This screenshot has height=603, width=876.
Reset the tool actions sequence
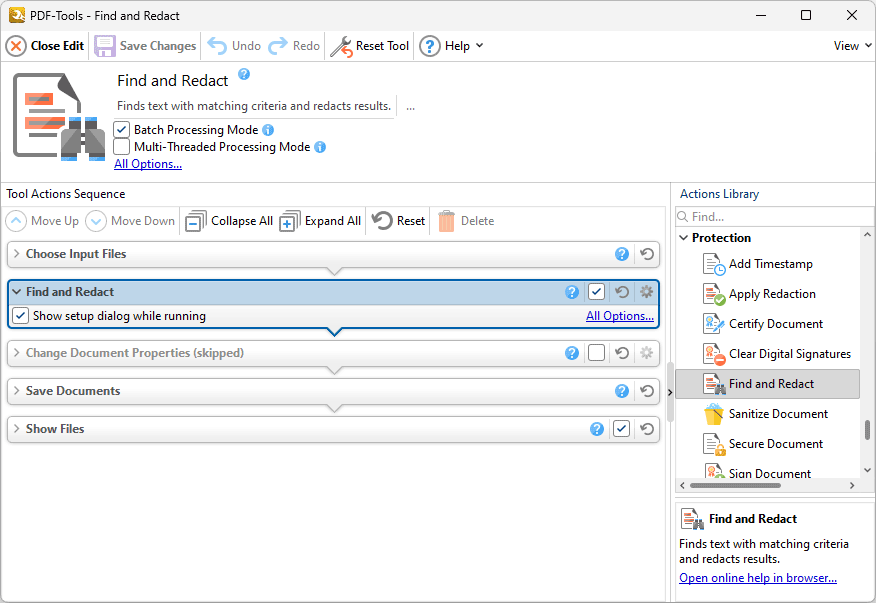tap(398, 221)
